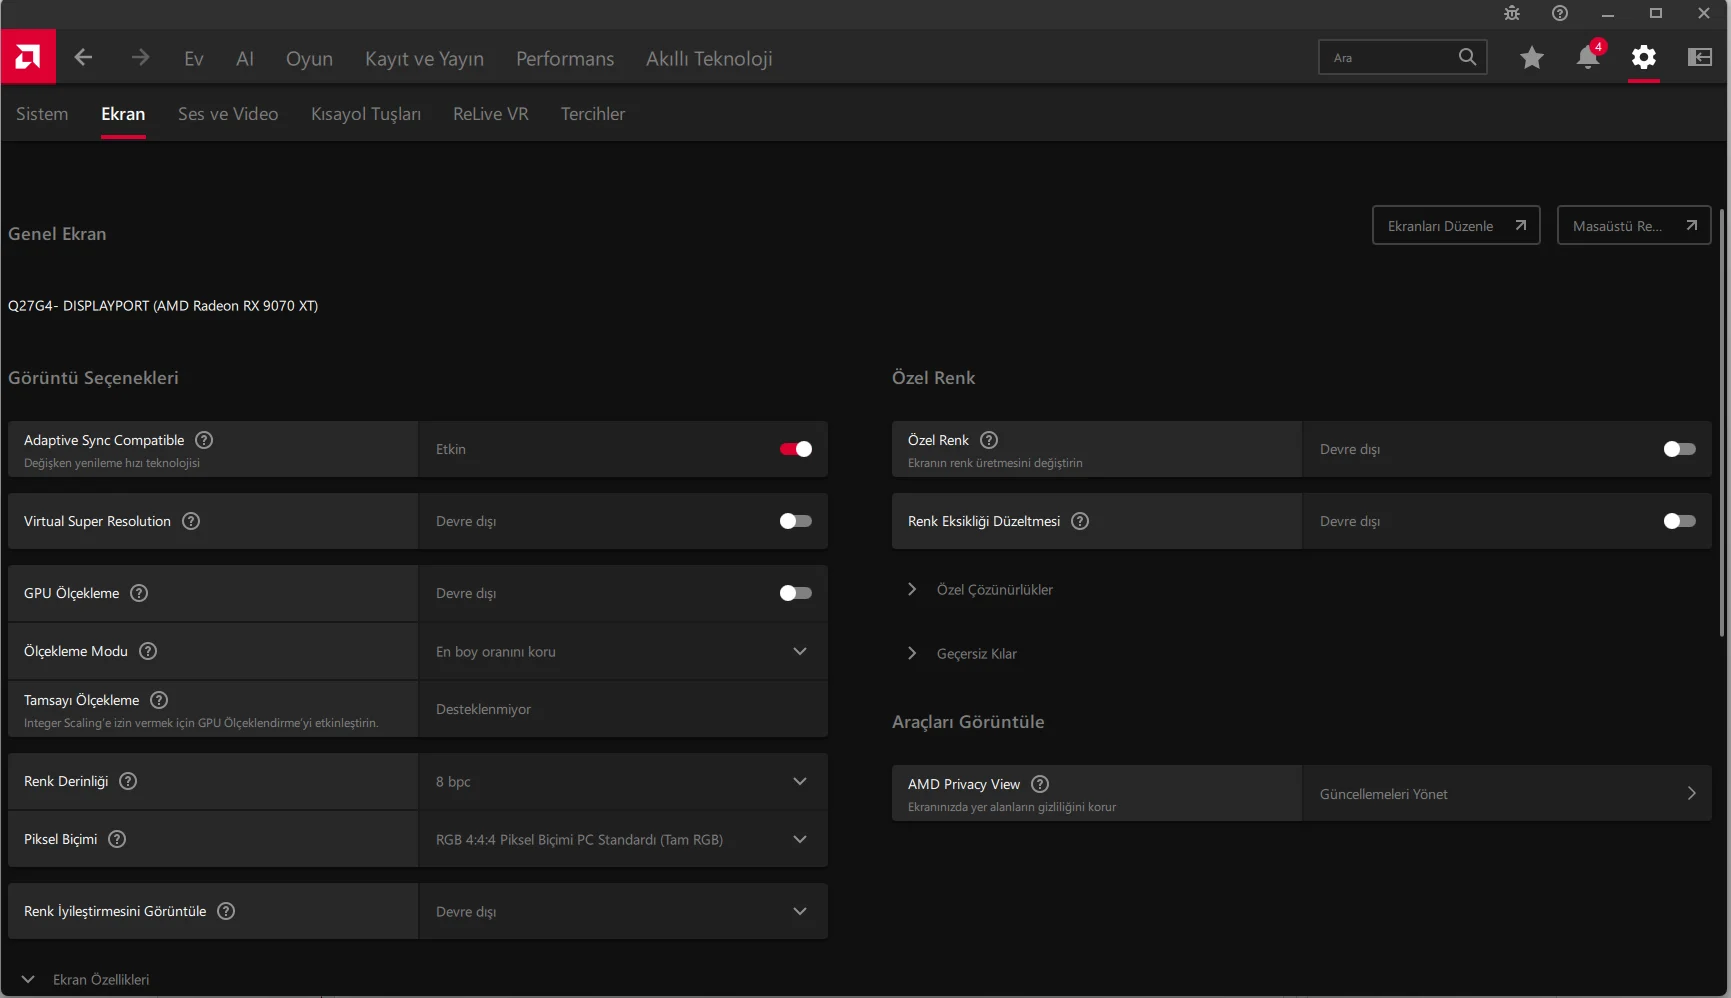Show help for Tamsayı Ölçekleme
1731x998 pixels.
[x=159, y=700]
